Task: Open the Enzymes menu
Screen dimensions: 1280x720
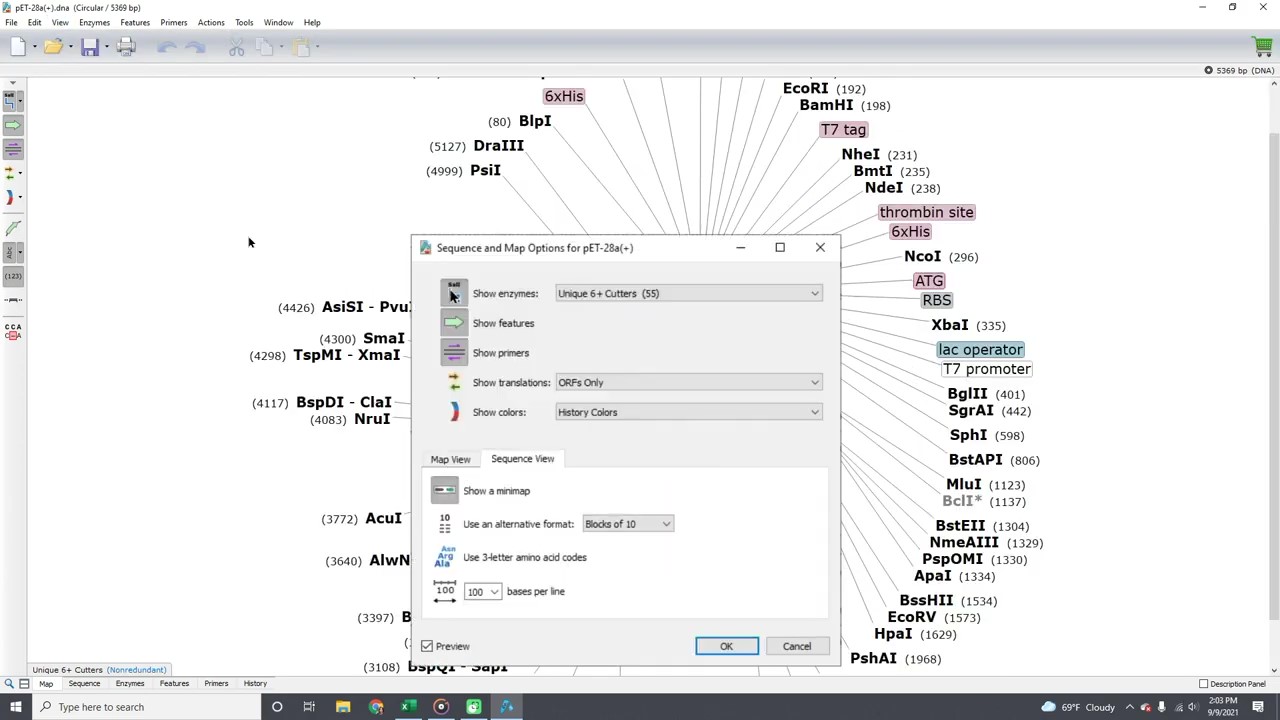Action: [x=94, y=22]
